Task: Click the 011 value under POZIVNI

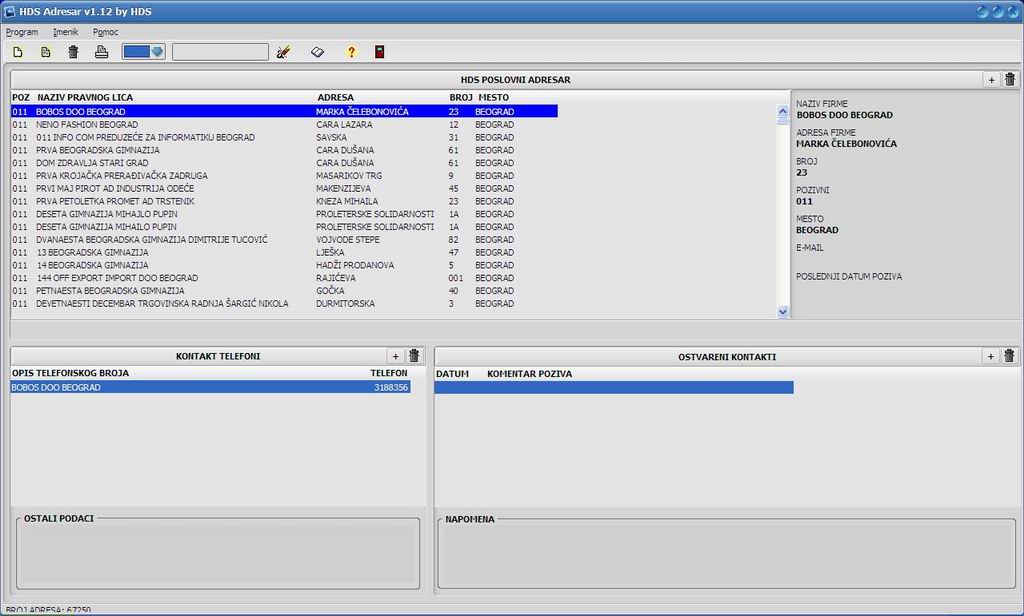Action: click(x=805, y=201)
